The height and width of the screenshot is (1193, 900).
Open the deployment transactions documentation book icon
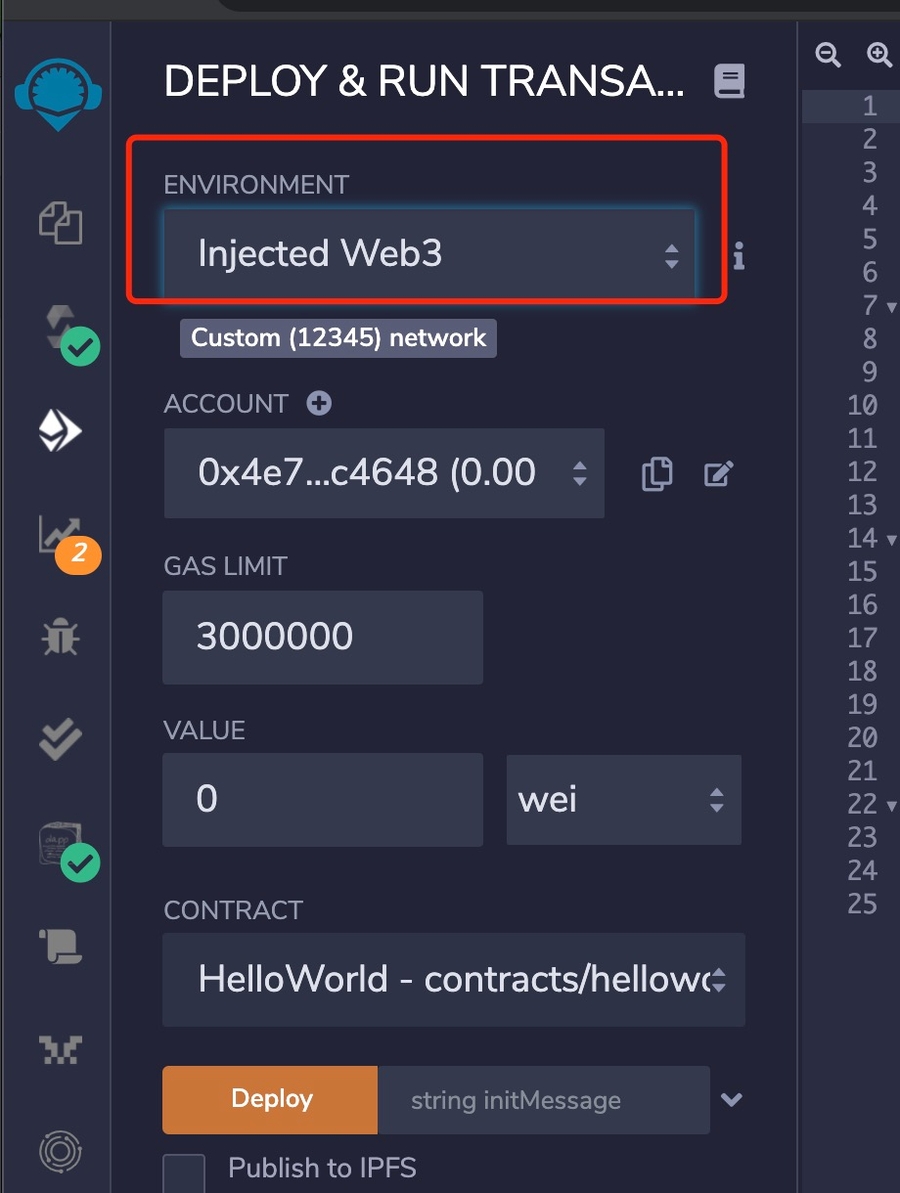(x=729, y=79)
